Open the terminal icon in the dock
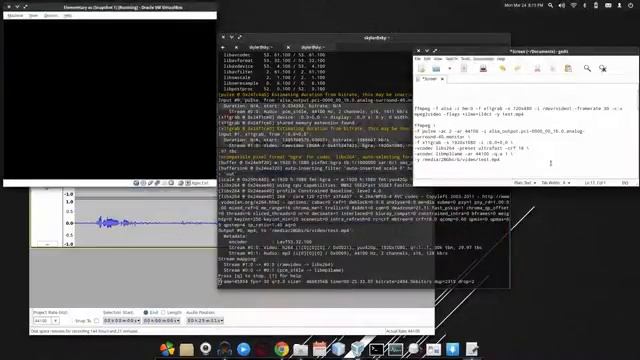The width and height of the screenshot is (640, 360). 376,349
